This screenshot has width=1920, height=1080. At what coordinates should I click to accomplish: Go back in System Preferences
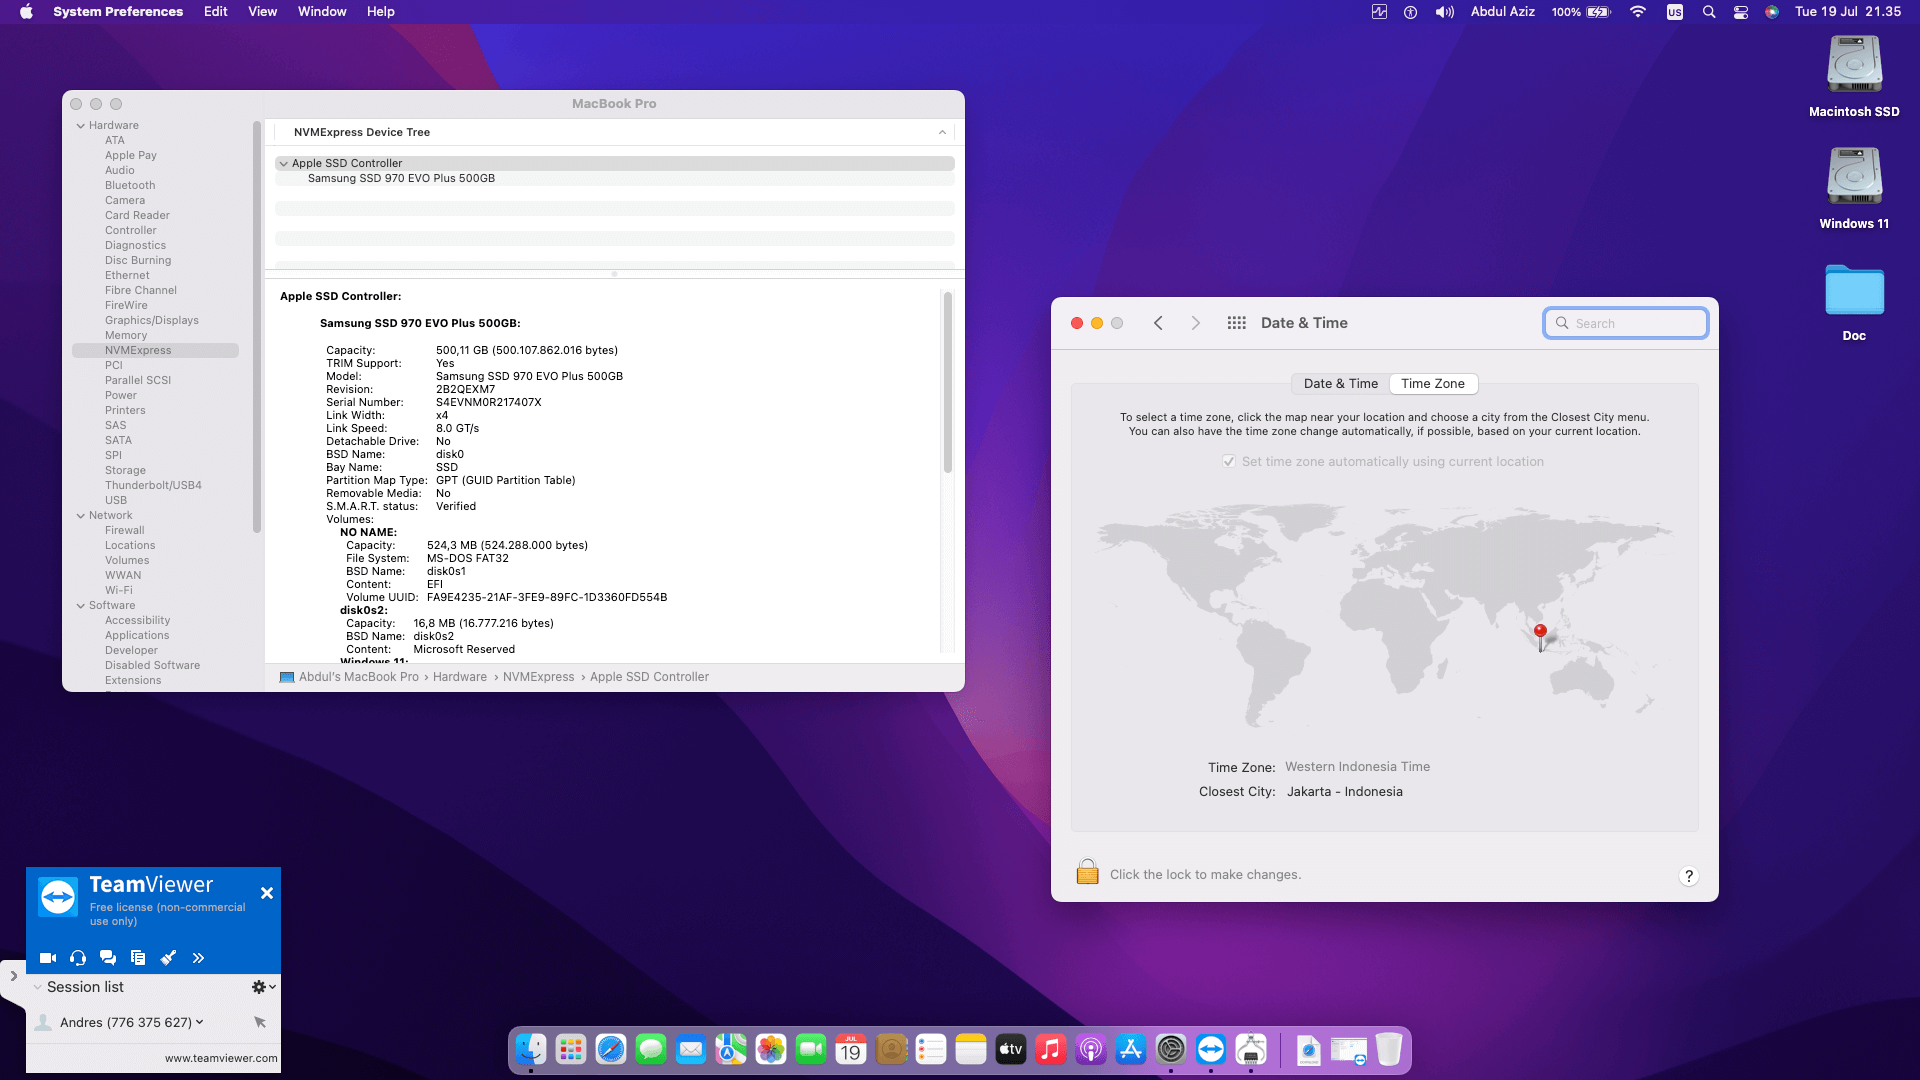(1158, 323)
